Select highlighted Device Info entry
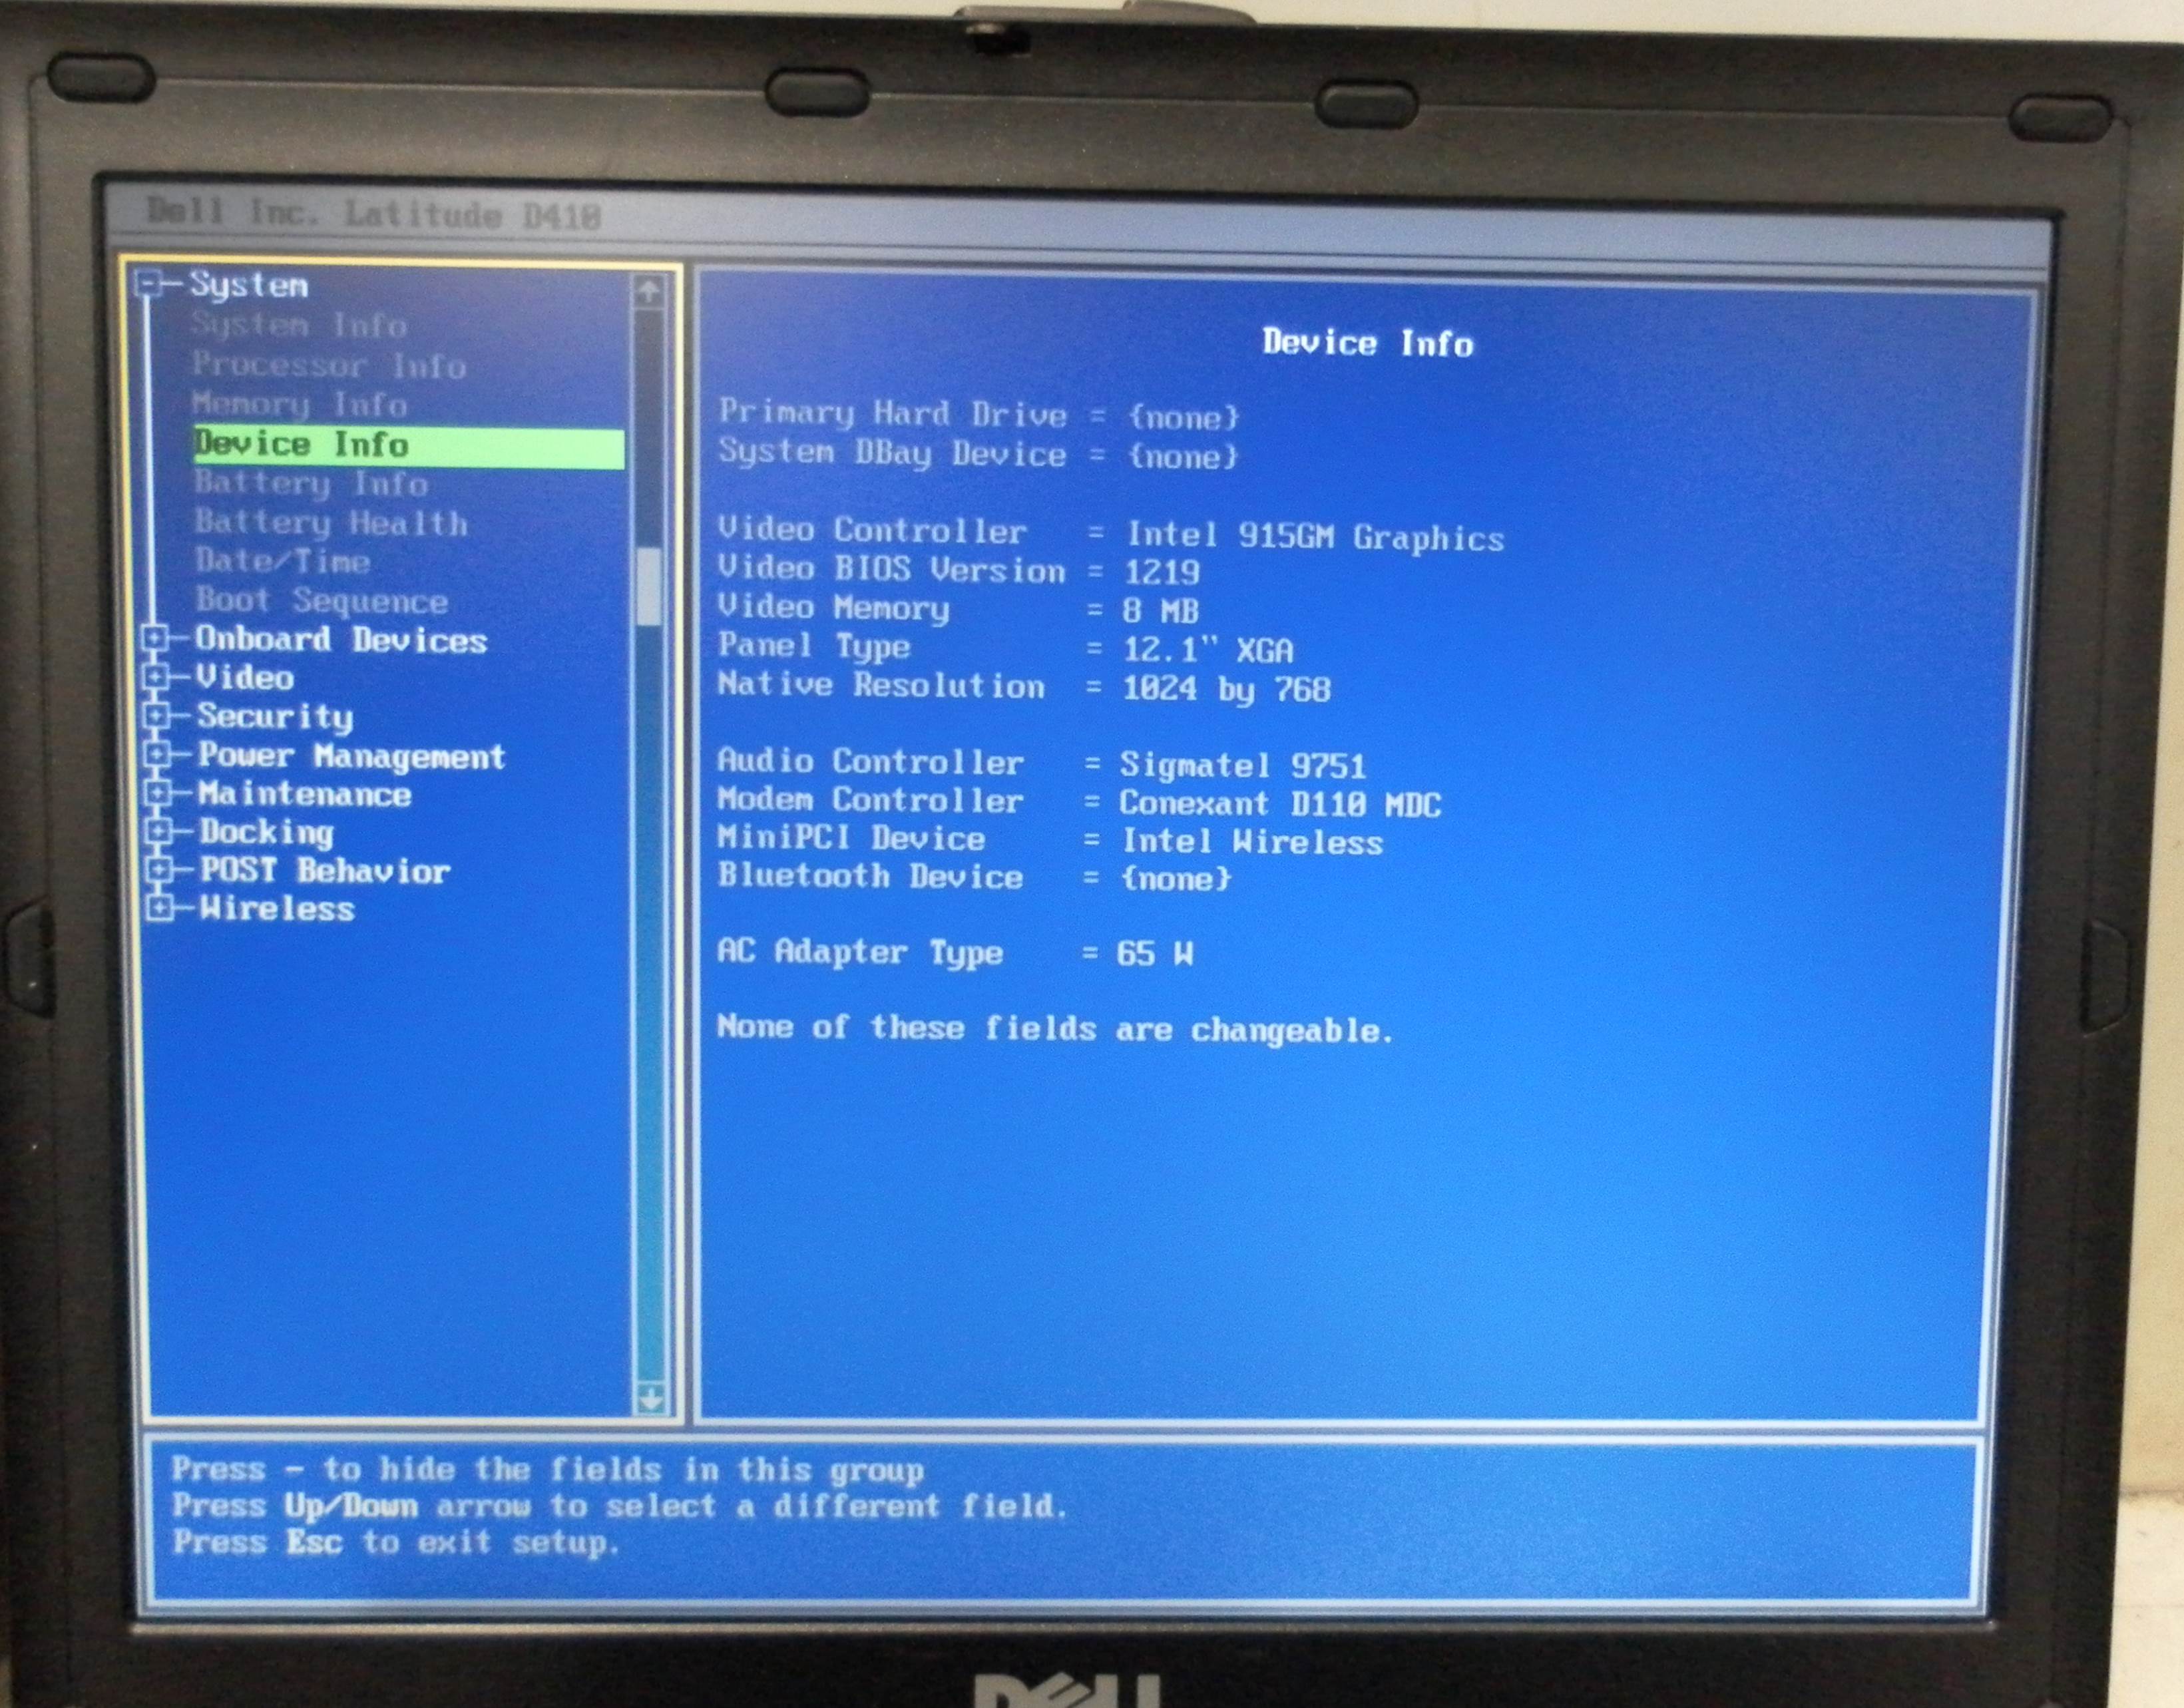The image size is (2184, 1708). coord(409,447)
